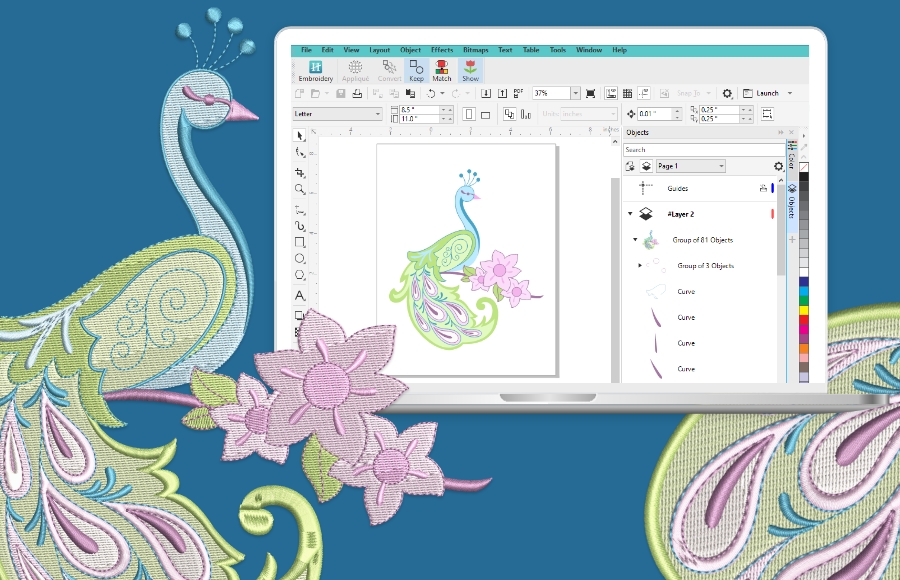Open the Bitmaps menu
Viewport: 900px width, 580px height.
[474, 50]
